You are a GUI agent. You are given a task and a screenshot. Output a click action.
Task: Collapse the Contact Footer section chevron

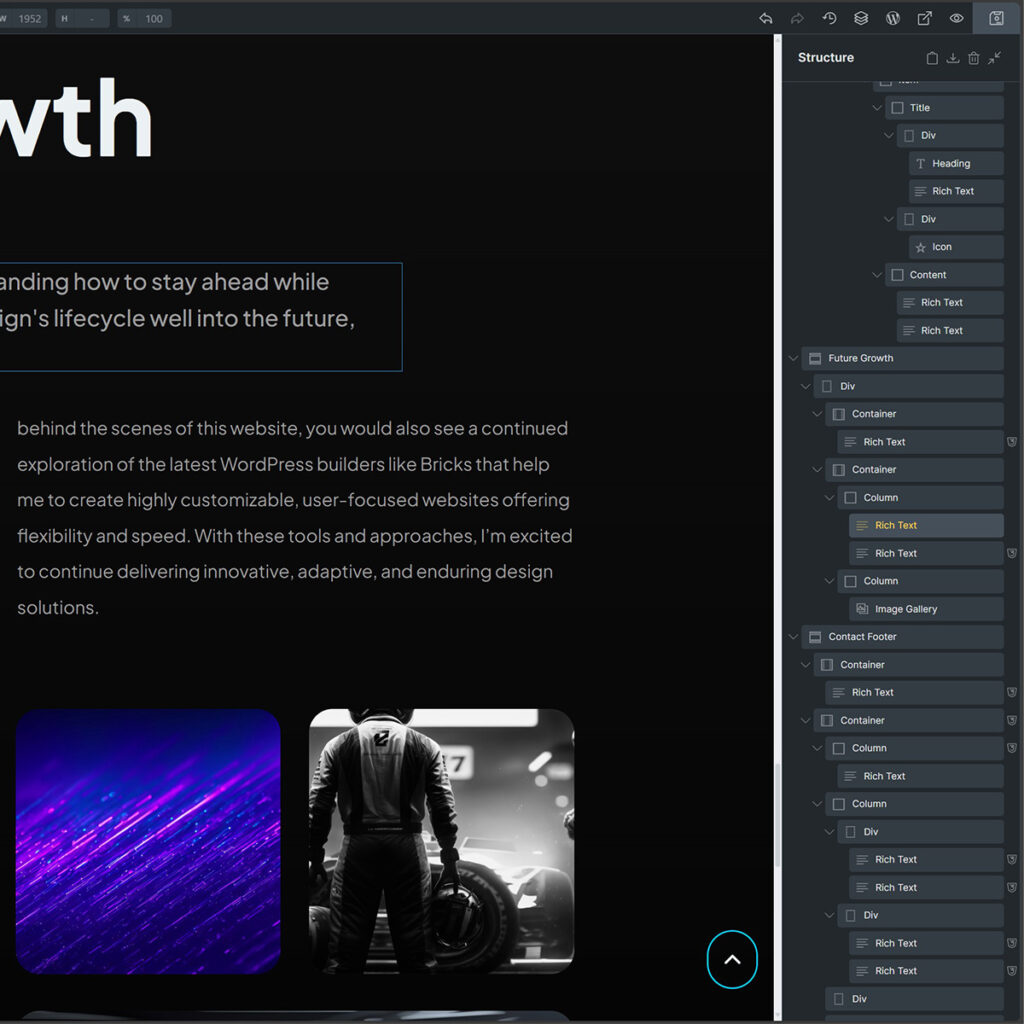coord(794,637)
